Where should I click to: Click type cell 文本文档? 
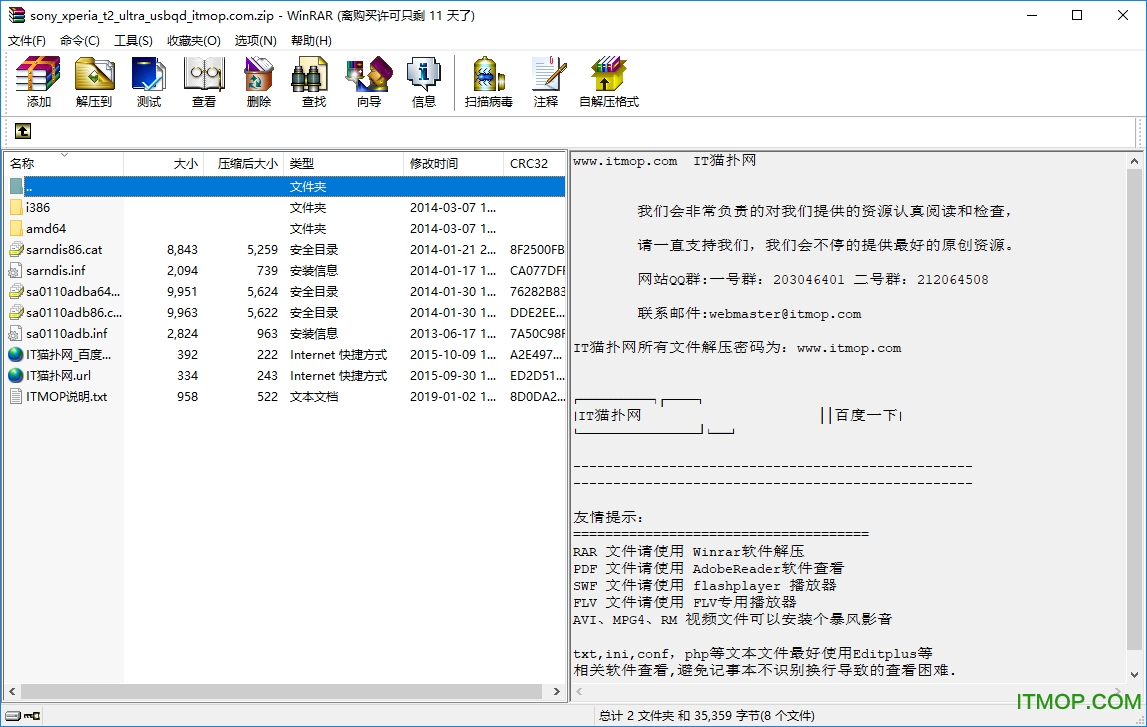[x=314, y=397]
